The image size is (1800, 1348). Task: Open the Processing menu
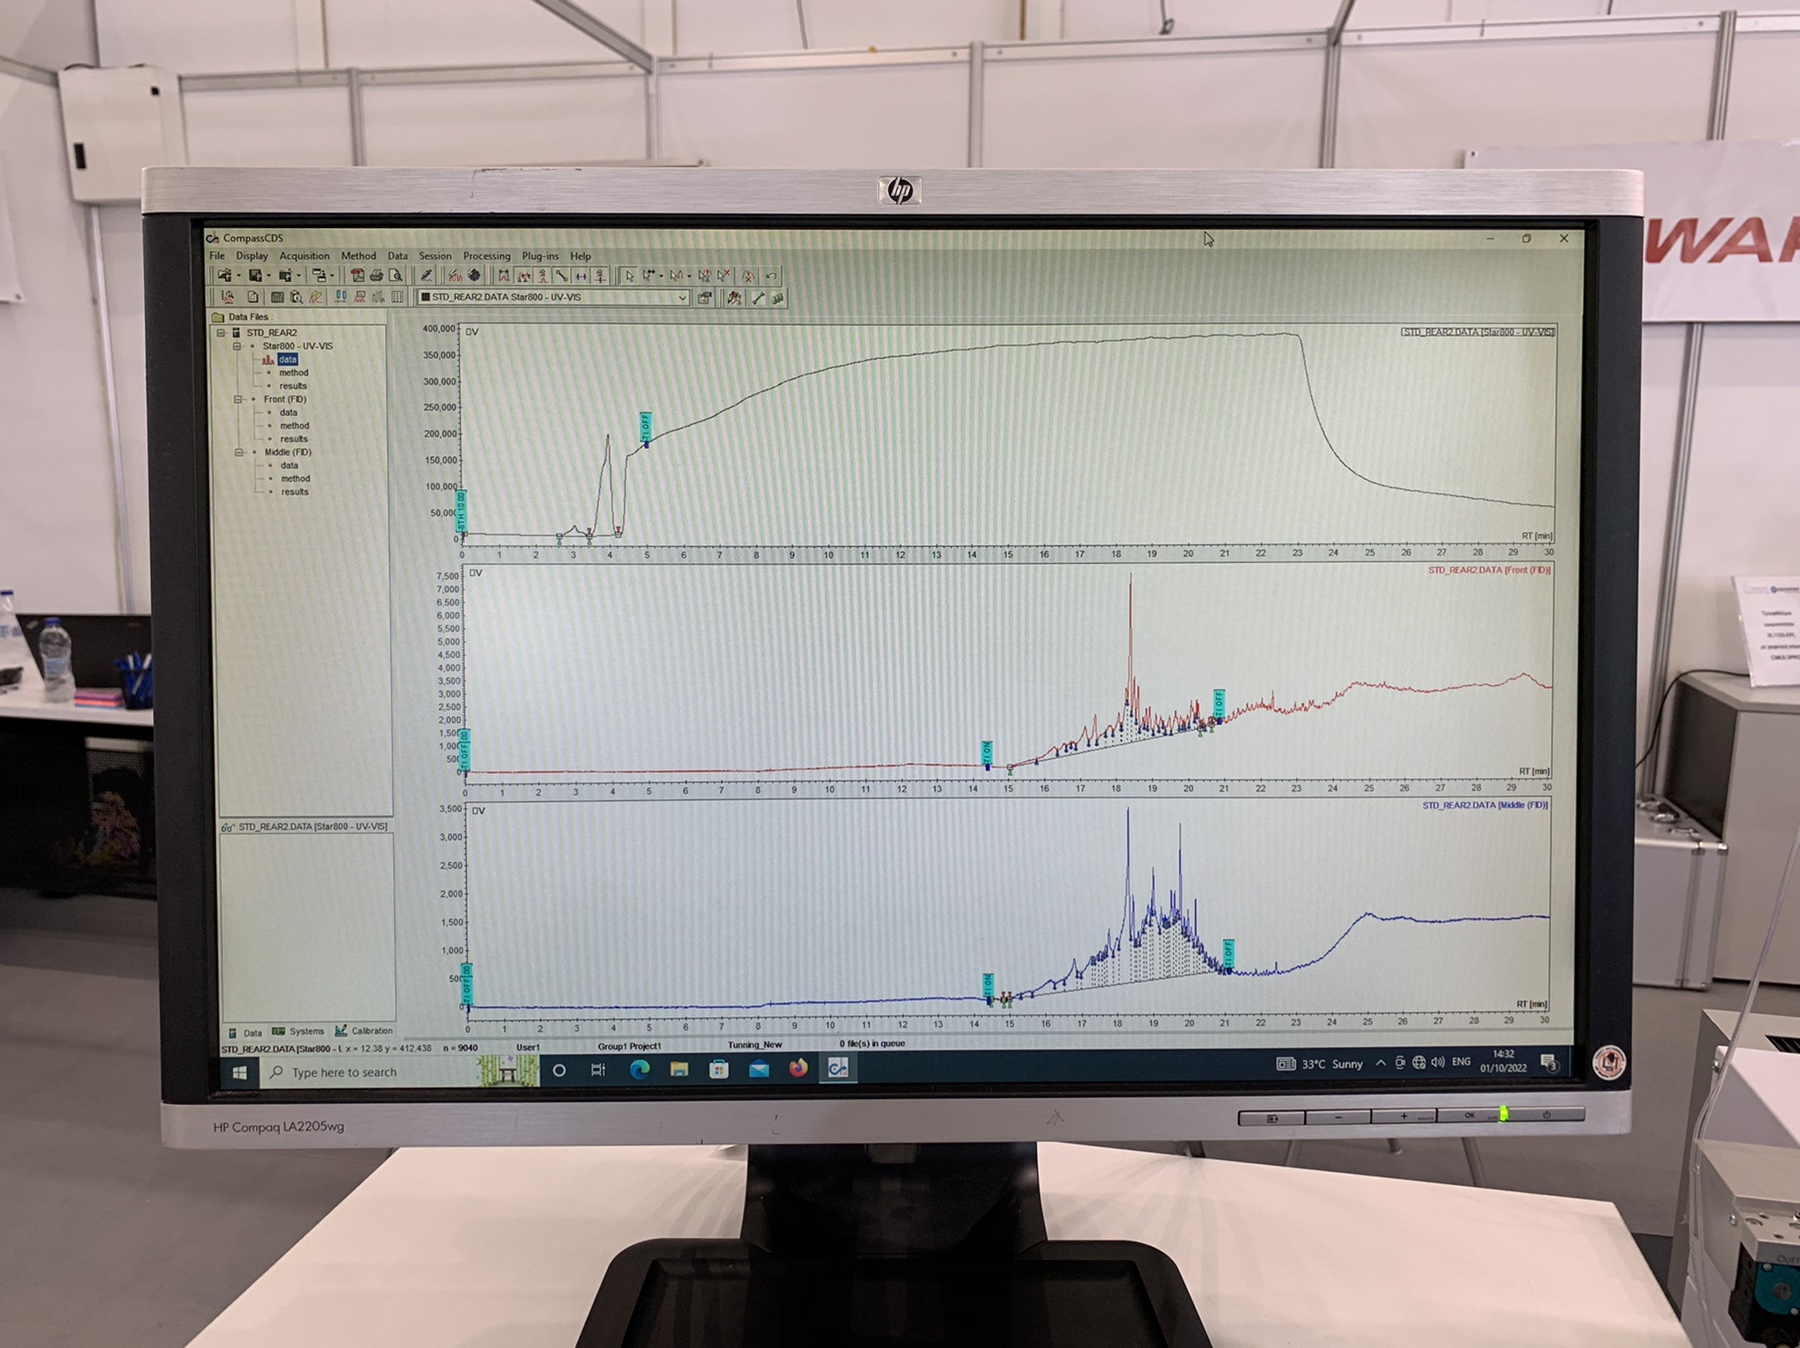486,256
